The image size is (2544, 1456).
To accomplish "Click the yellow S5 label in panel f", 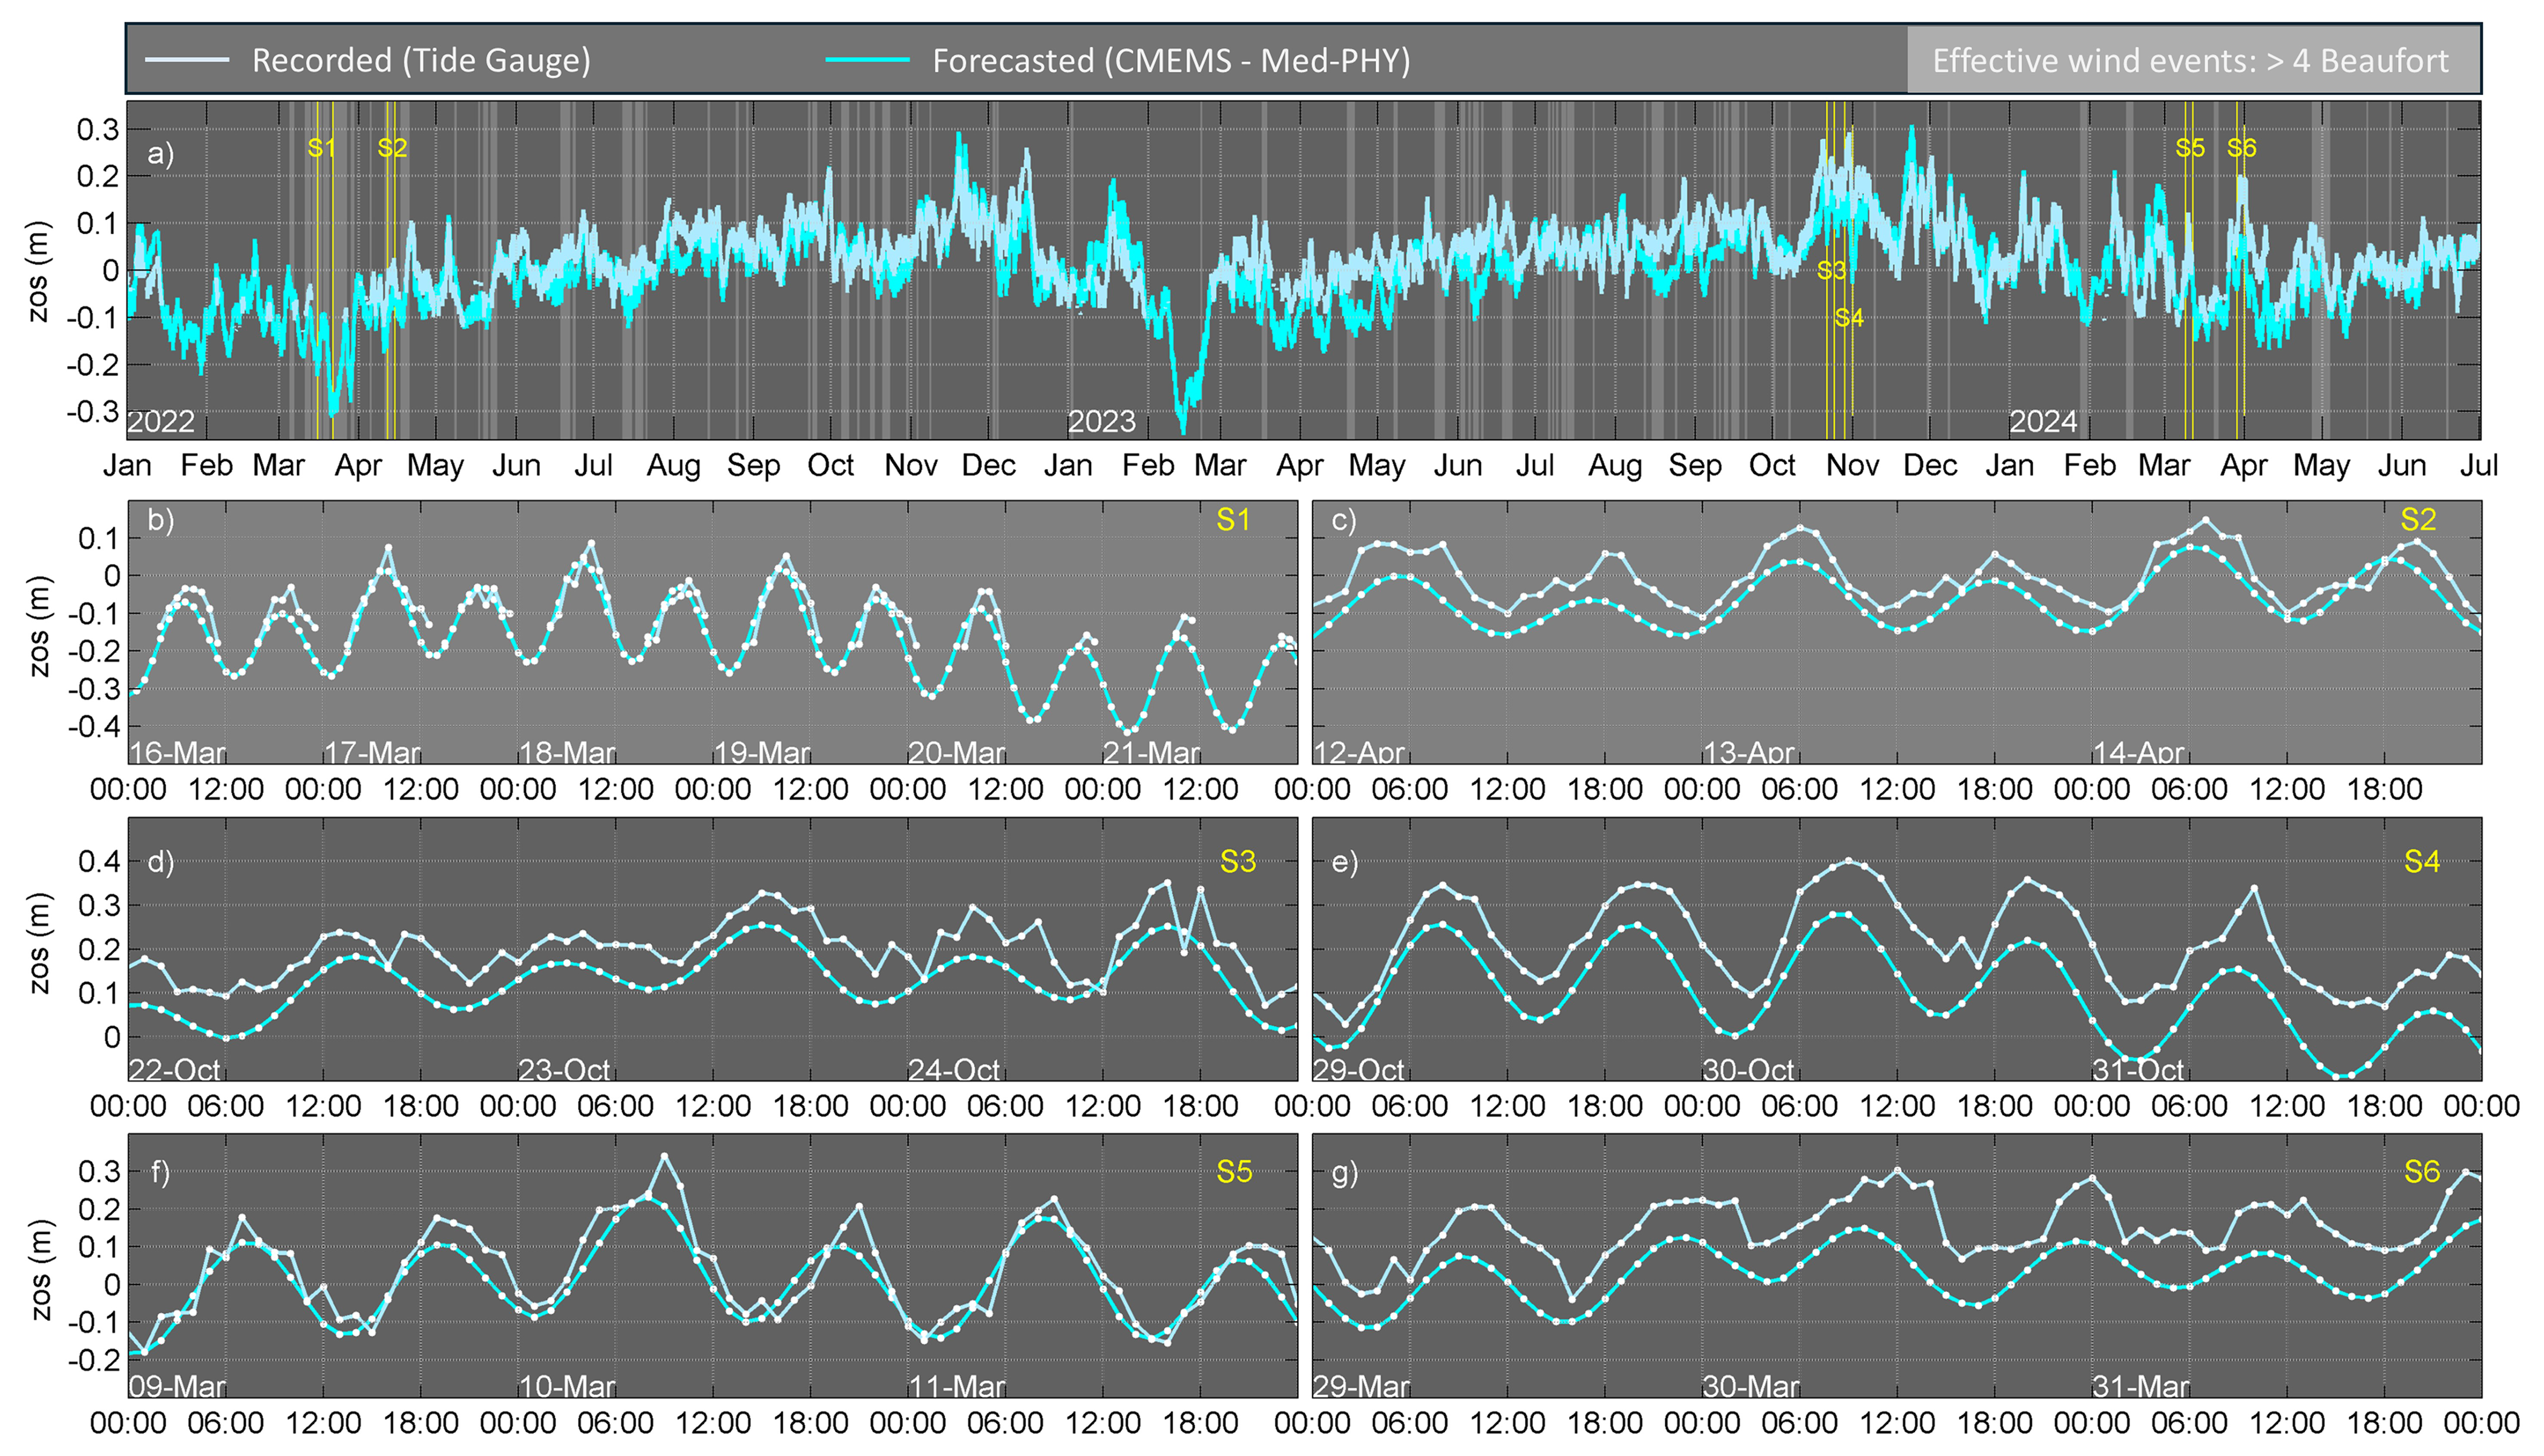I will coord(1234,1172).
